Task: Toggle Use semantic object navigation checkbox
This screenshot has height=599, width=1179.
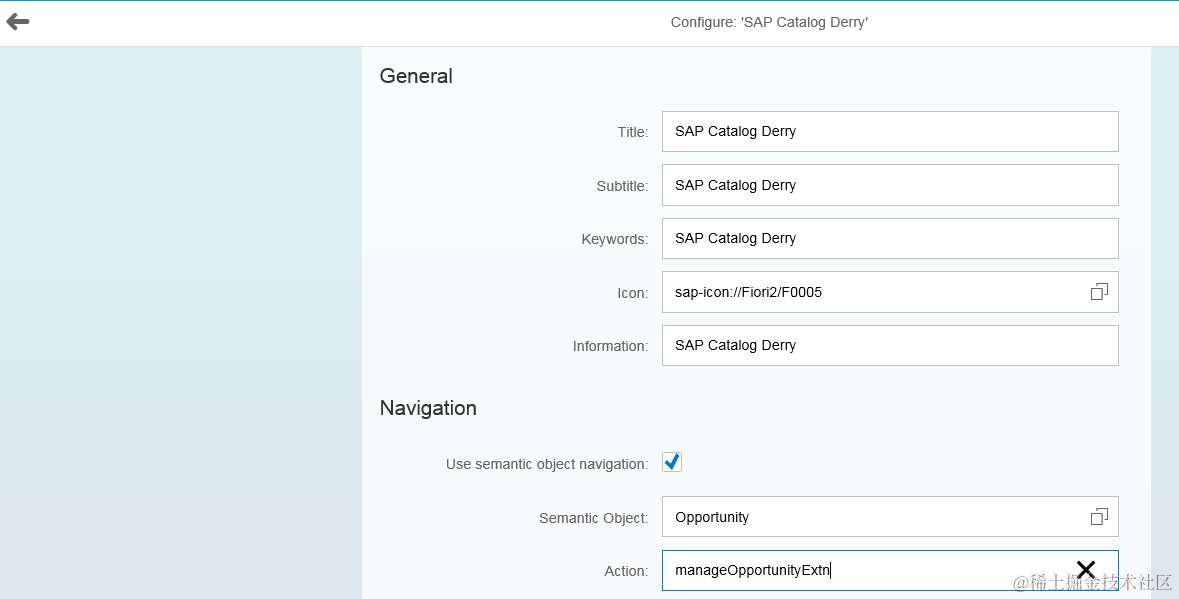Action: tap(672, 462)
